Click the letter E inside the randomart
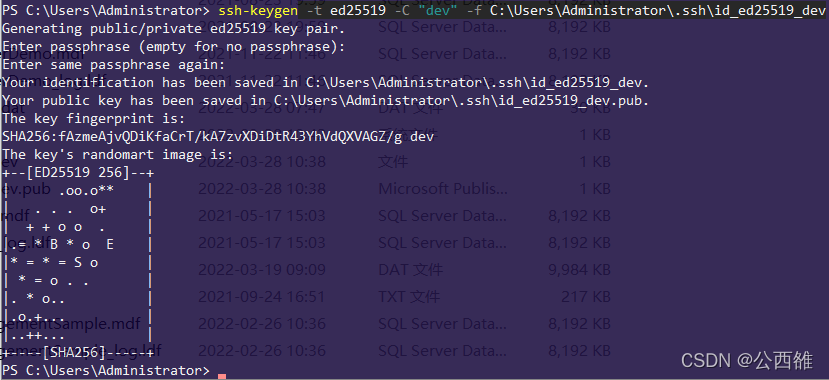Screen dimensions: 829x380 coord(110,245)
